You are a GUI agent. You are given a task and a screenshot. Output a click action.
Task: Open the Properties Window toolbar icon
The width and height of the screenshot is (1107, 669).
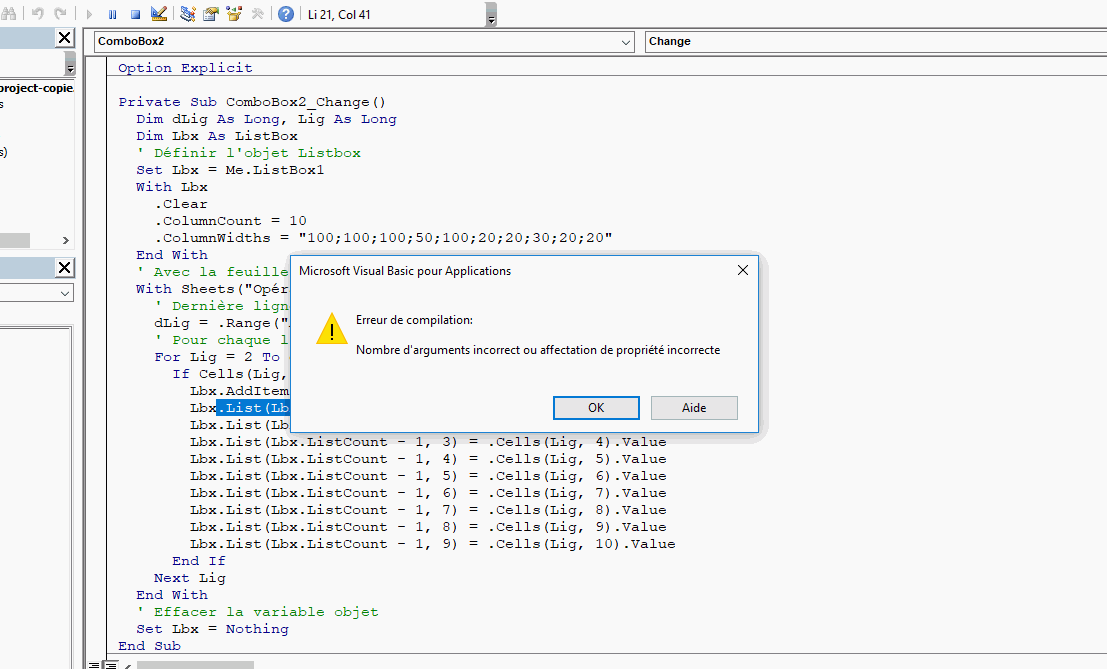coord(211,14)
